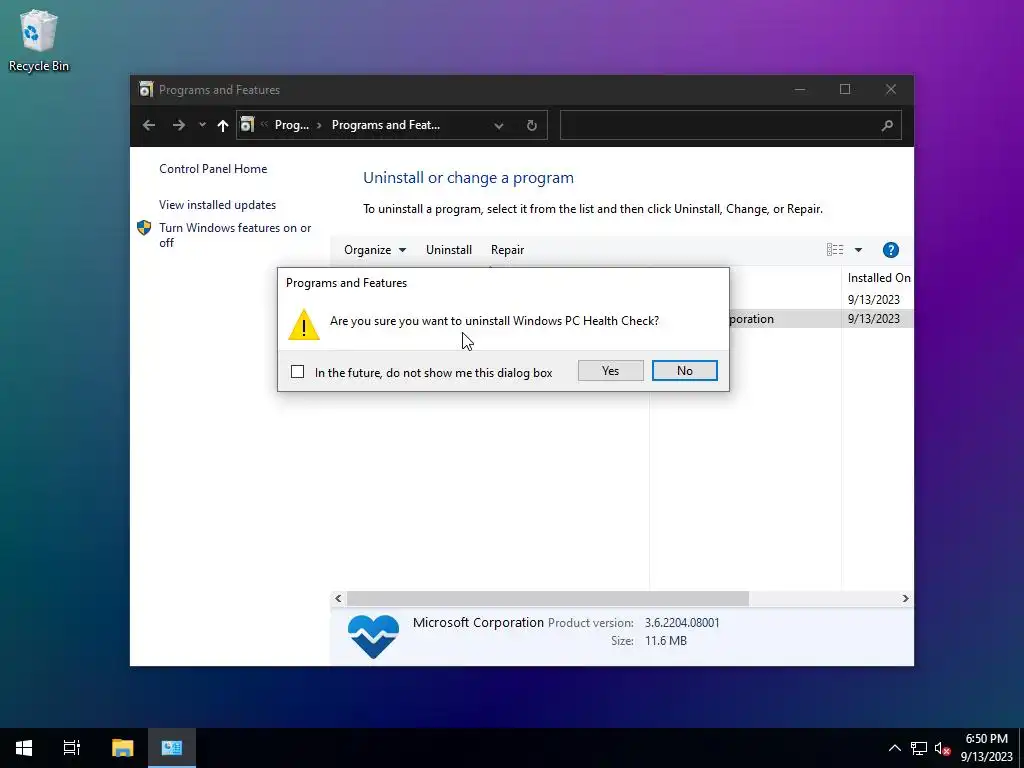Click the PC Health Check heart icon
This screenshot has width=1024, height=768.
point(373,635)
